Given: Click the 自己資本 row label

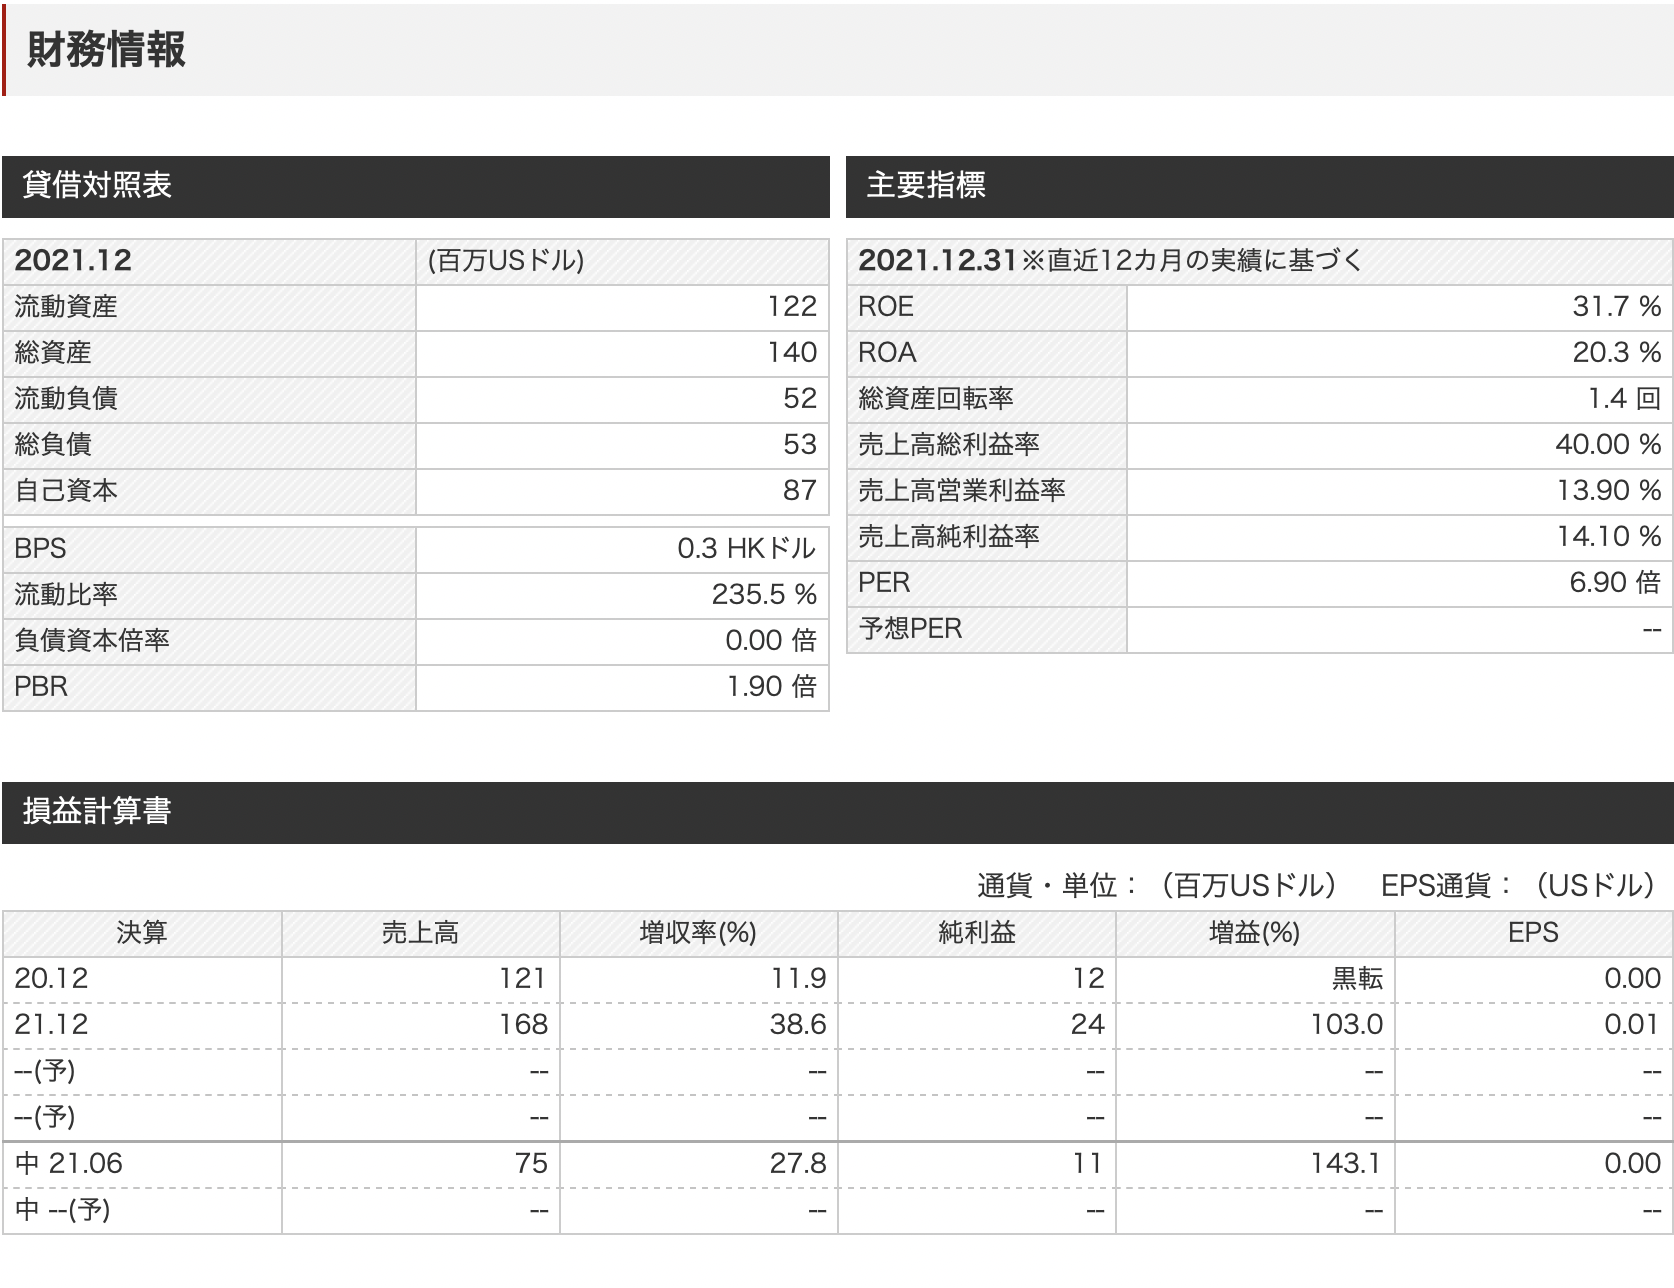Looking at the screenshot, I should [x=209, y=491].
